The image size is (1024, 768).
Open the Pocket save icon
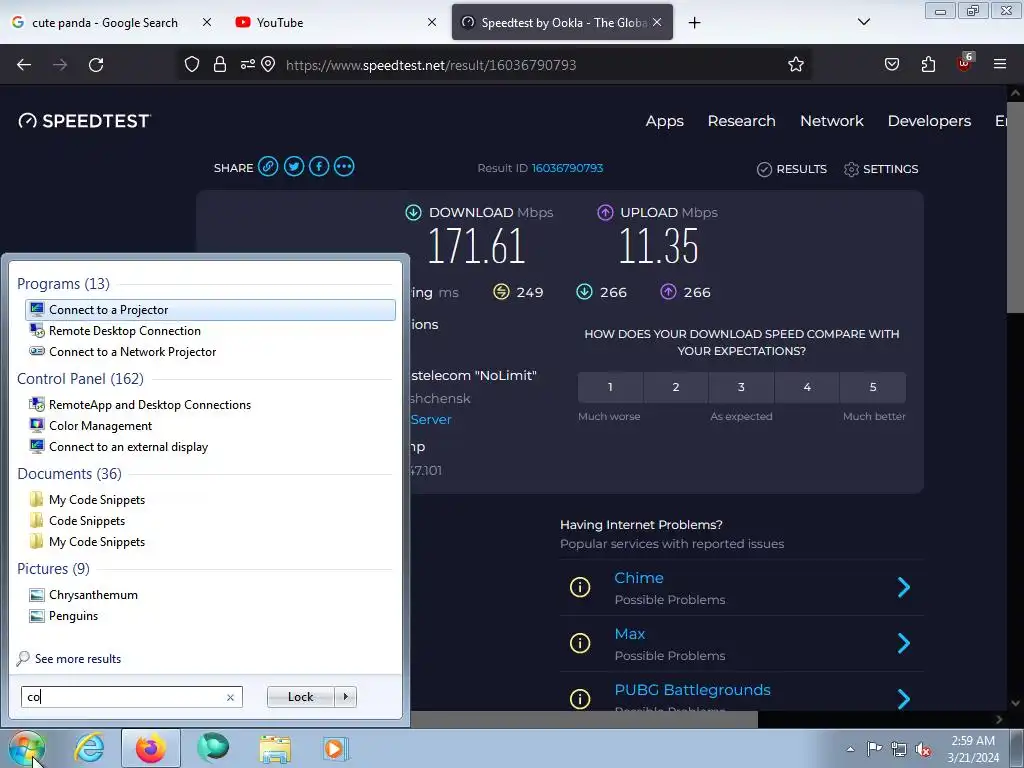point(892,65)
